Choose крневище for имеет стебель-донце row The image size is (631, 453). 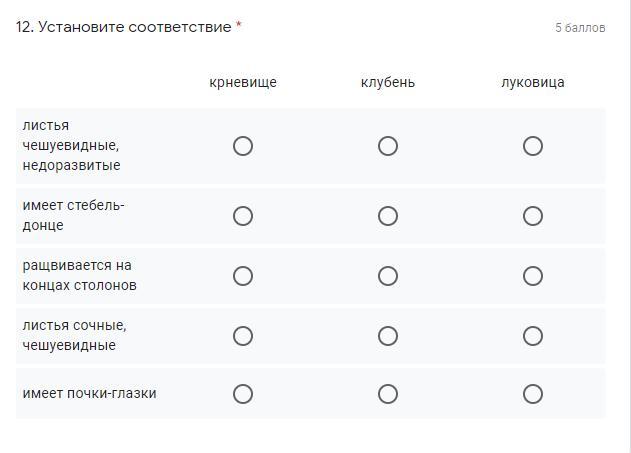coord(243,216)
